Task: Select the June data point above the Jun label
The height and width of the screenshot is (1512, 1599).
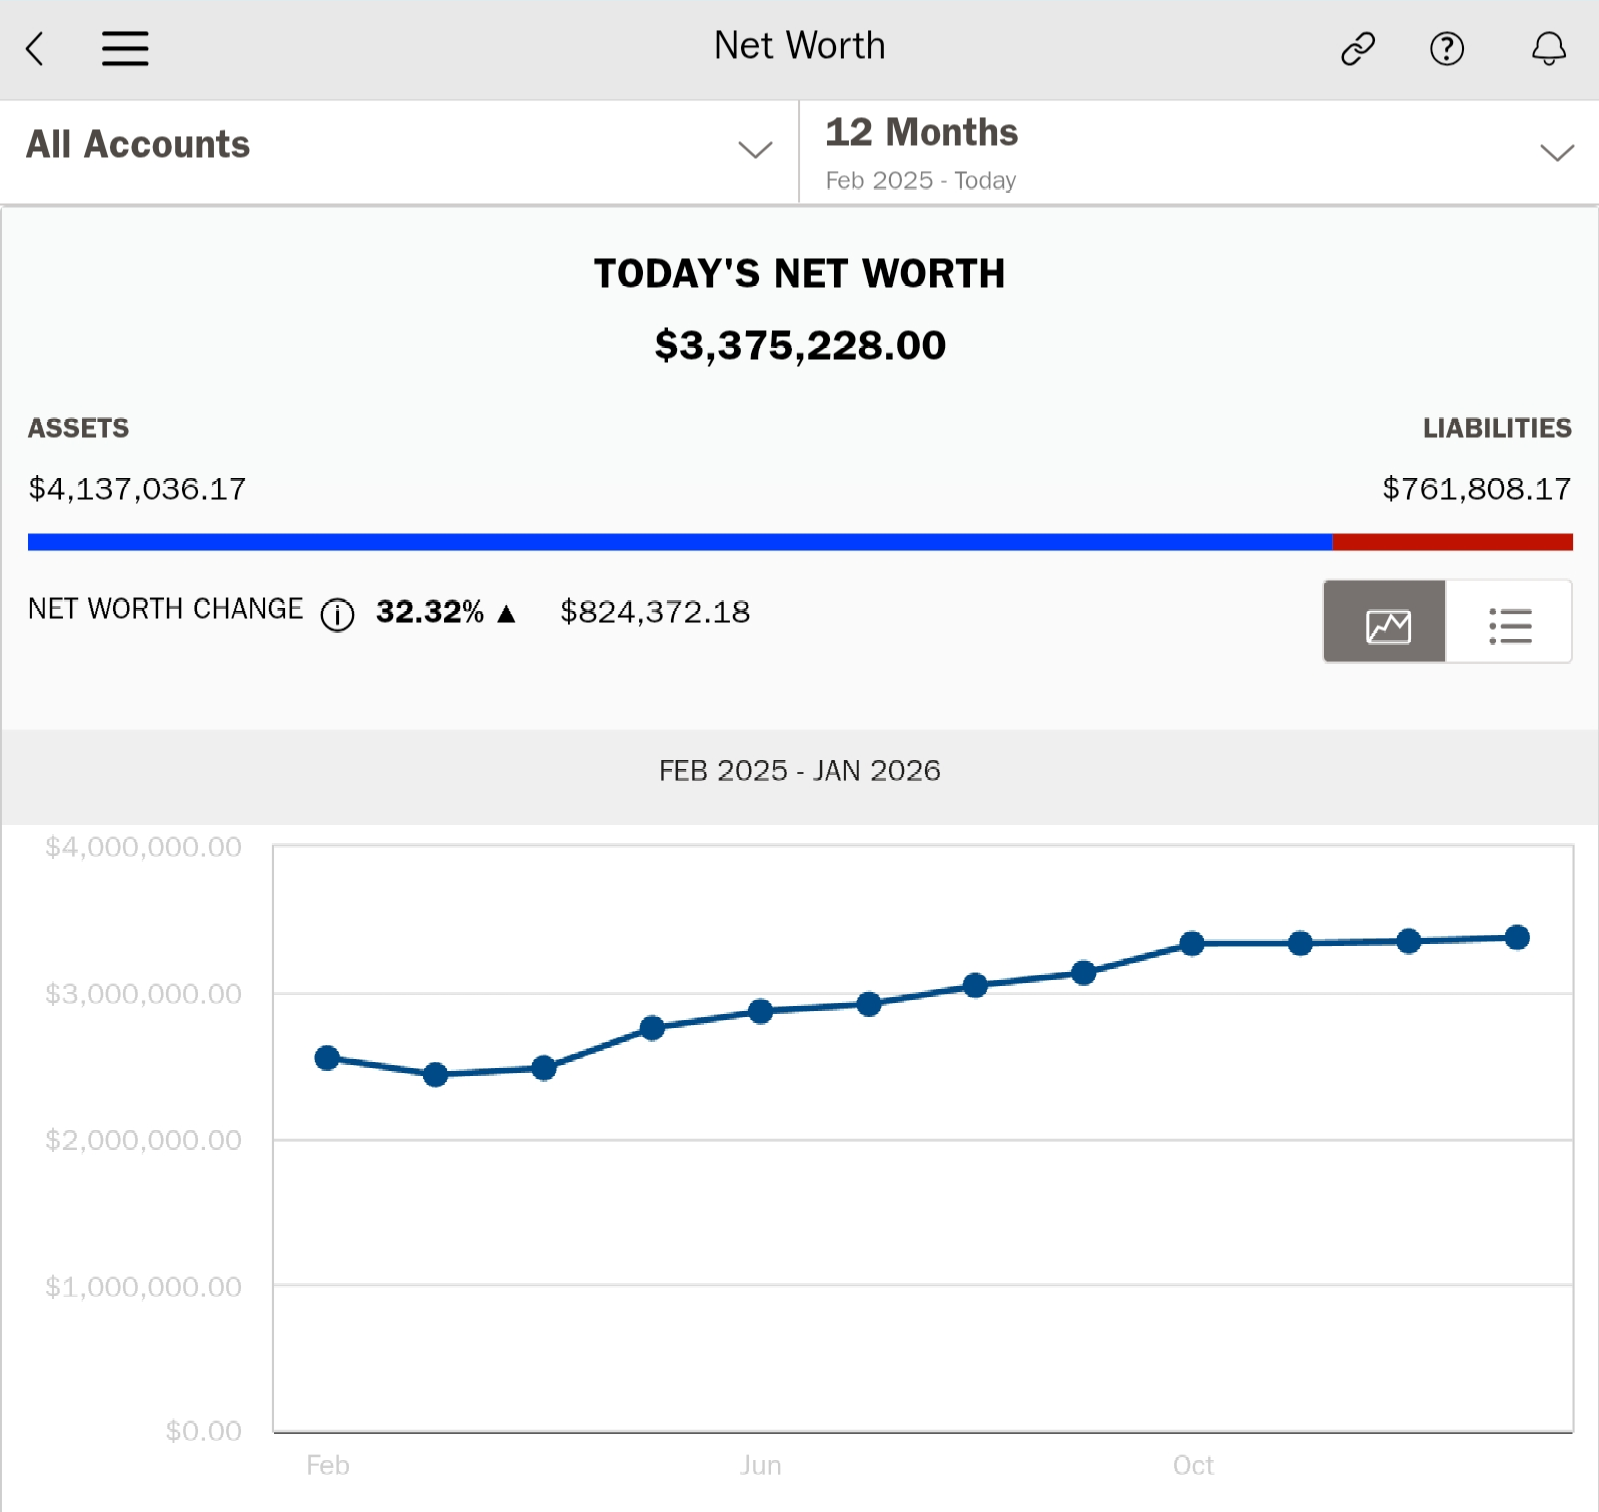Action: 761,1011
